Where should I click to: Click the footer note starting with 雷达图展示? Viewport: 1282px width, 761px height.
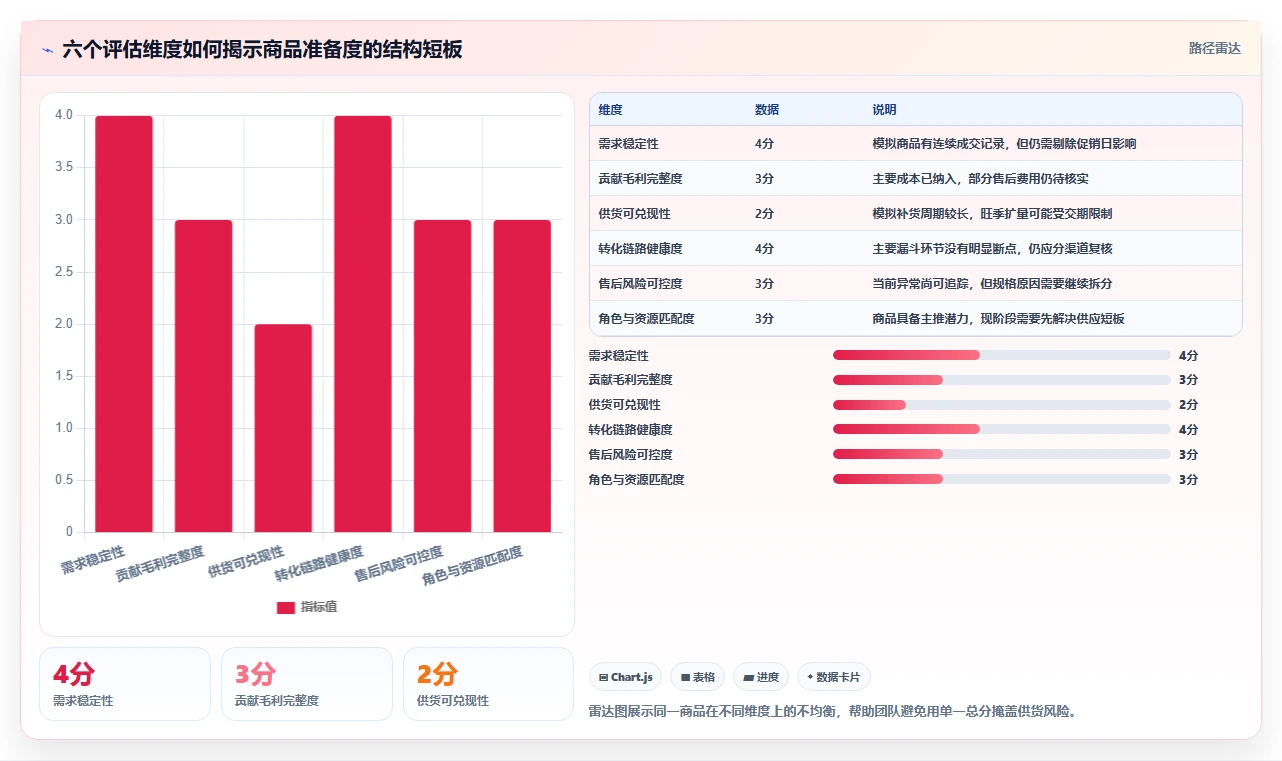[833, 712]
